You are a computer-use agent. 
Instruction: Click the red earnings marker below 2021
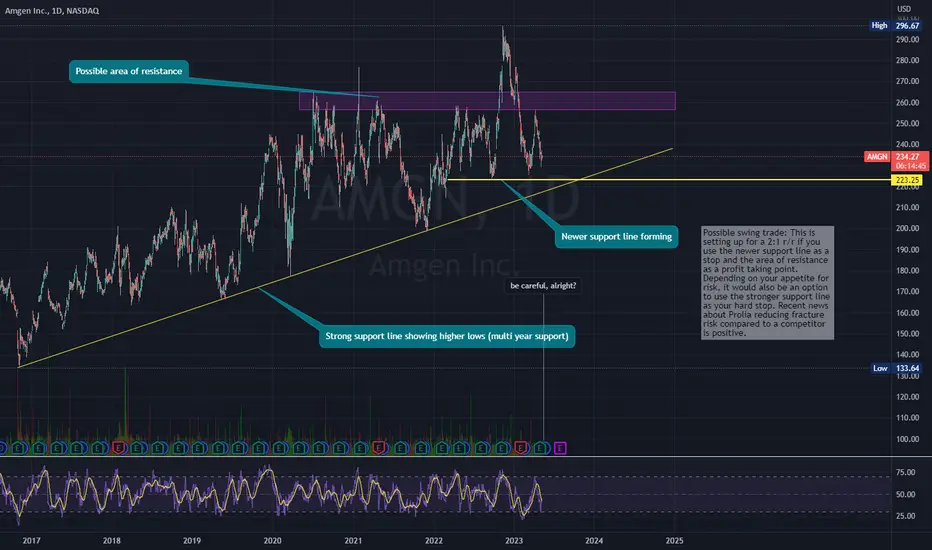coord(379,448)
